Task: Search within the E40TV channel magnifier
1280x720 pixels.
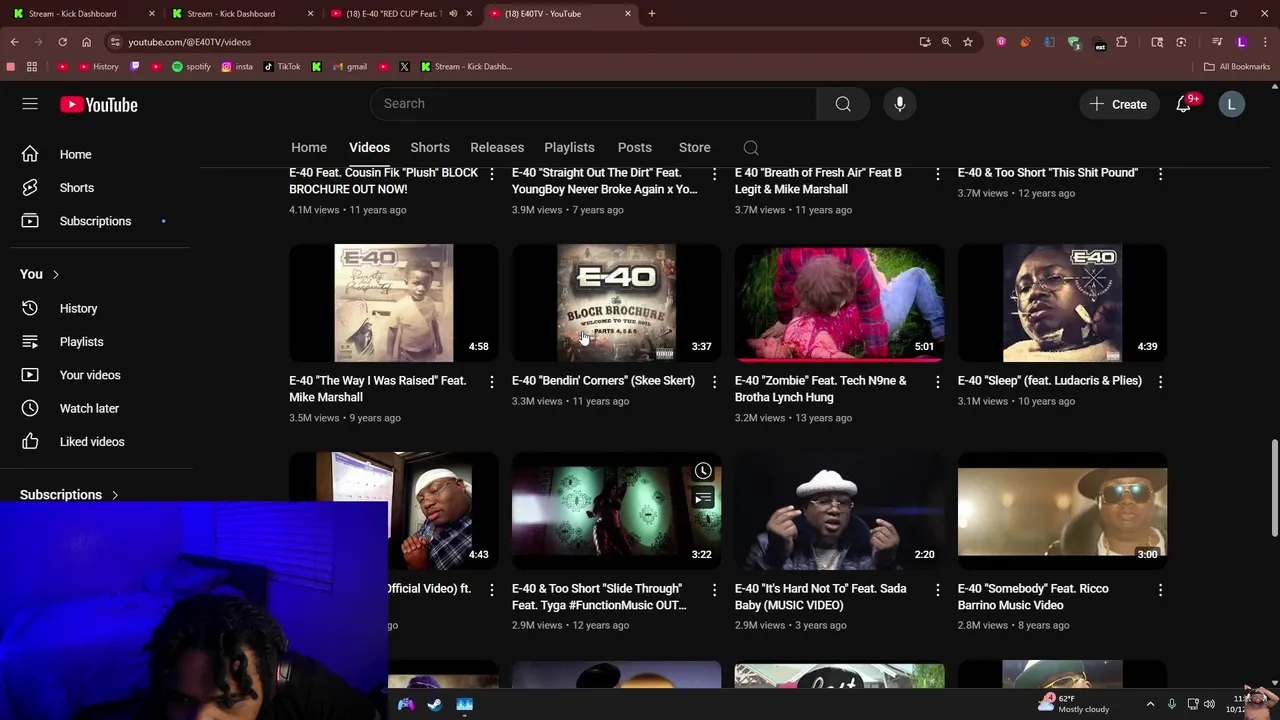Action: tap(751, 148)
